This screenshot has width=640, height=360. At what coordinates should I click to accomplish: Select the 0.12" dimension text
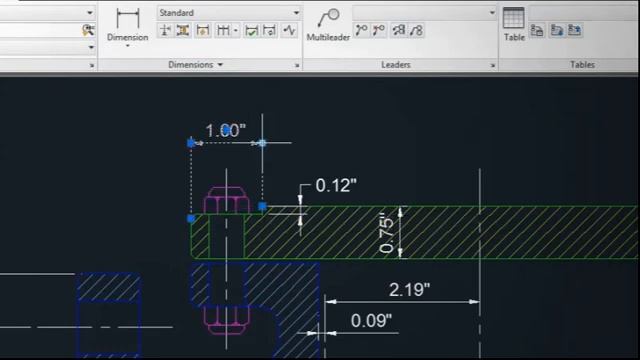click(336, 186)
